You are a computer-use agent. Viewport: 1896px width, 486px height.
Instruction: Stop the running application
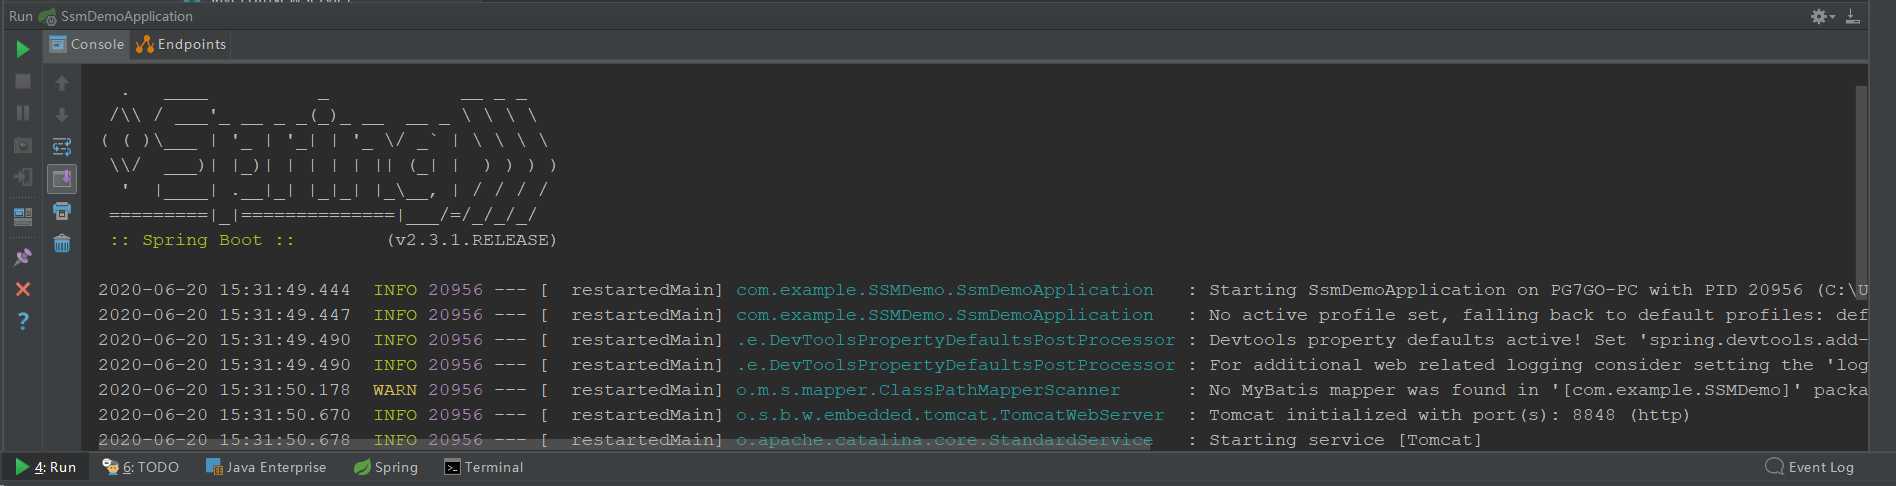(x=22, y=81)
